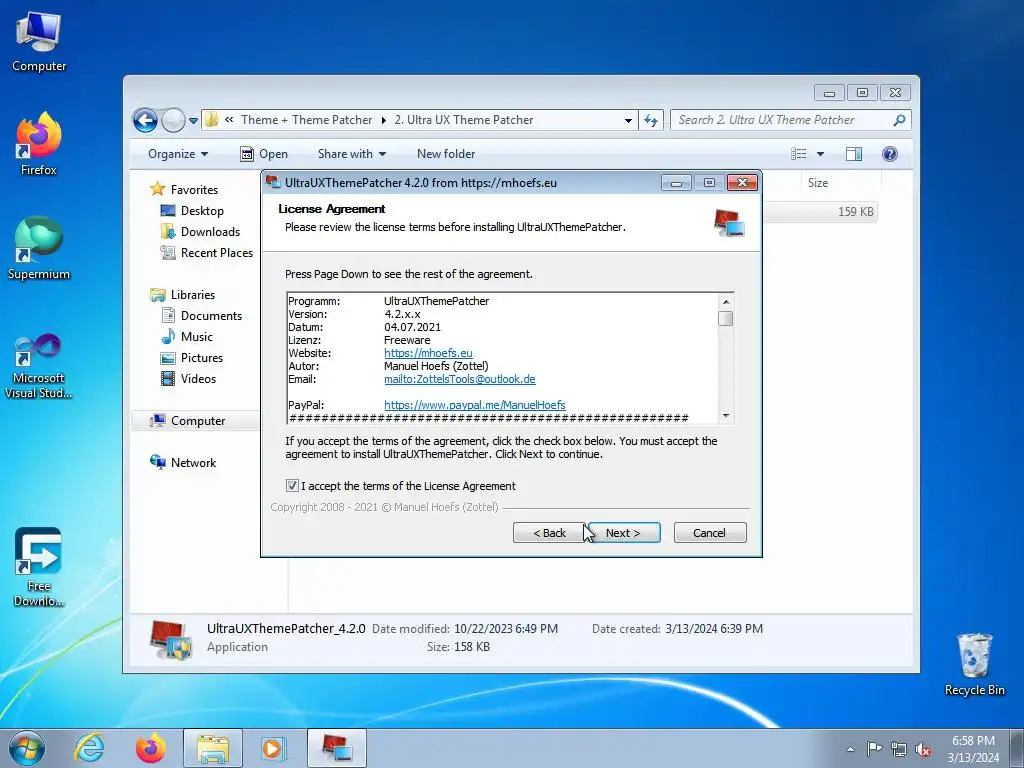1024x768 pixels.
Task: Open Desktop in Favorites
Action: click(x=202, y=211)
